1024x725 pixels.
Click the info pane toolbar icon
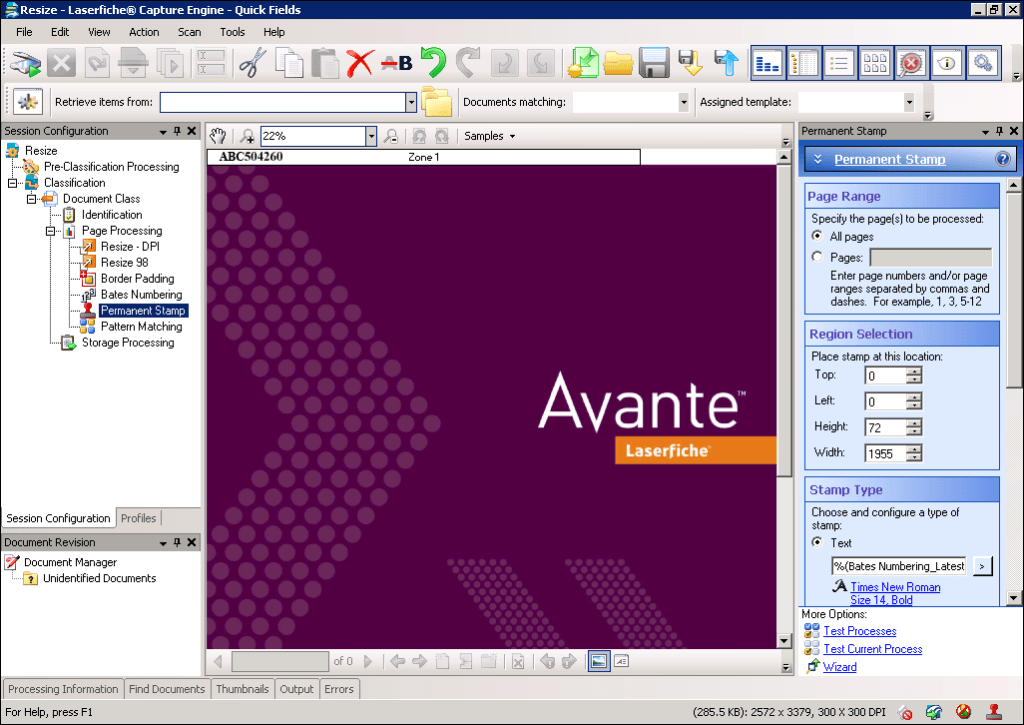click(x=947, y=63)
